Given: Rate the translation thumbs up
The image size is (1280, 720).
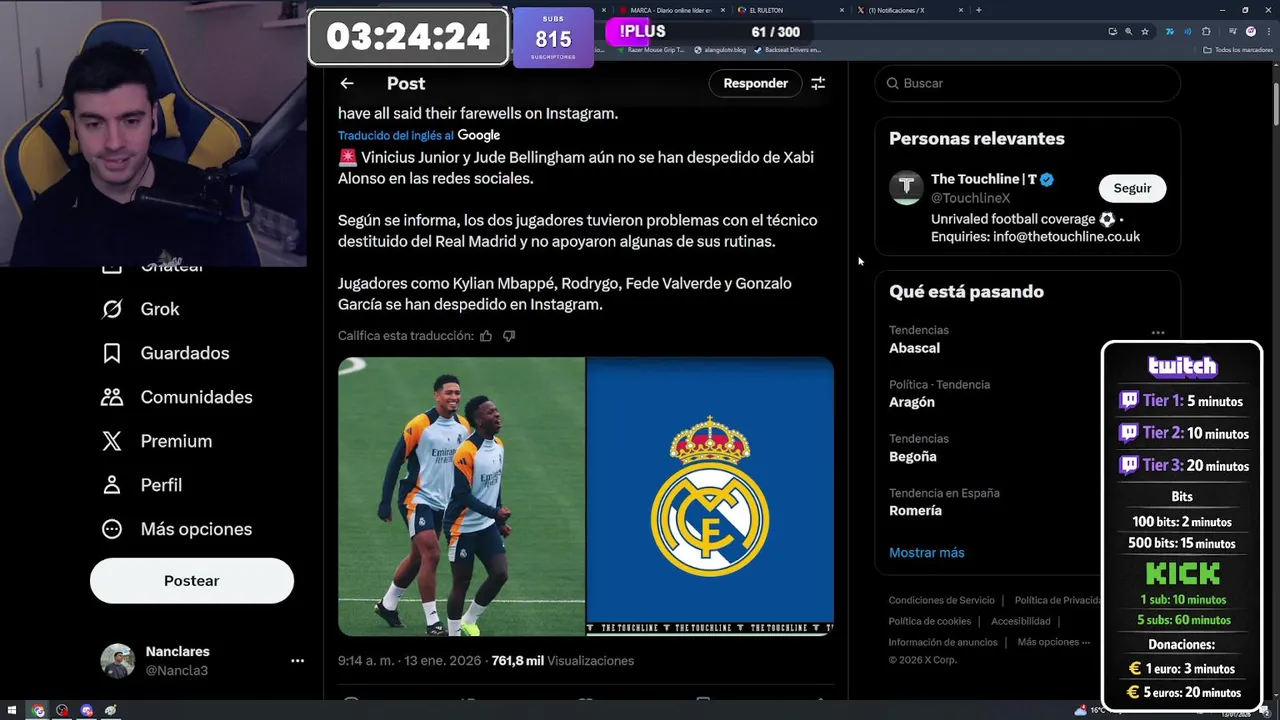Looking at the screenshot, I should [486, 336].
